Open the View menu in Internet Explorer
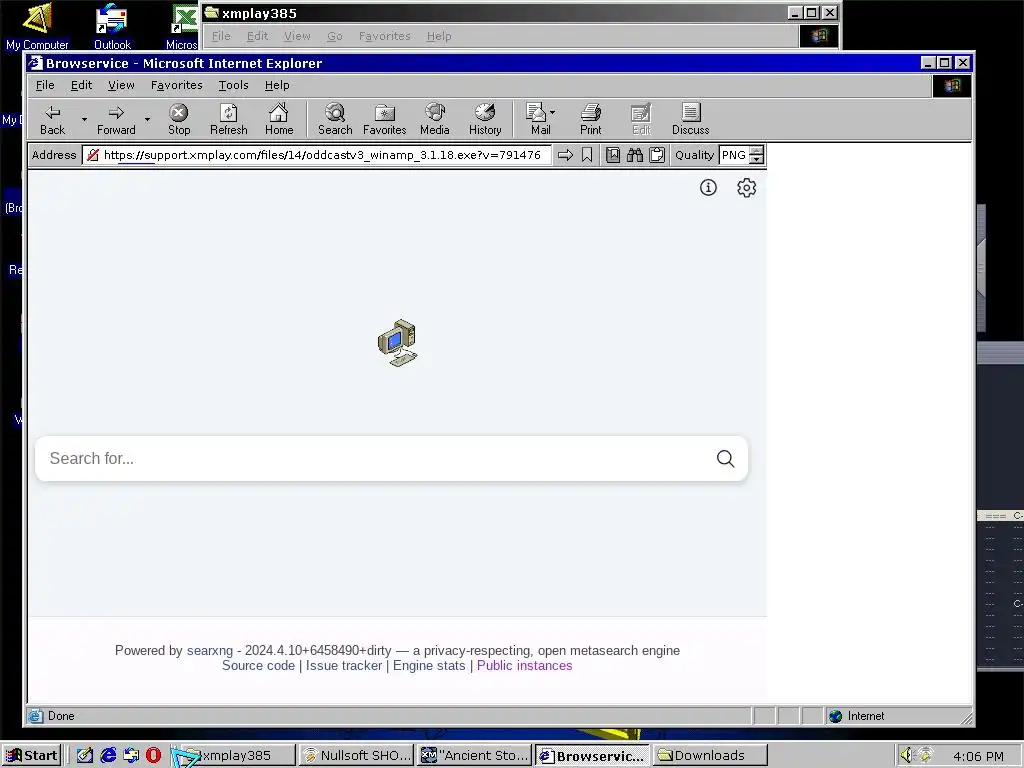 121,85
